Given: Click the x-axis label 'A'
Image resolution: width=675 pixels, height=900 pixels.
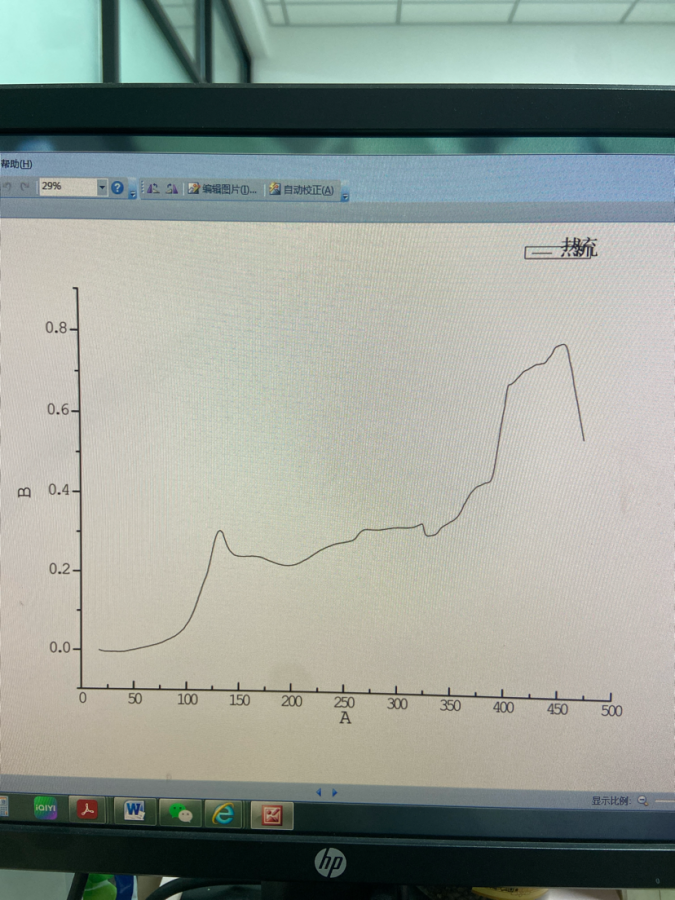Looking at the screenshot, I should click(x=345, y=718).
